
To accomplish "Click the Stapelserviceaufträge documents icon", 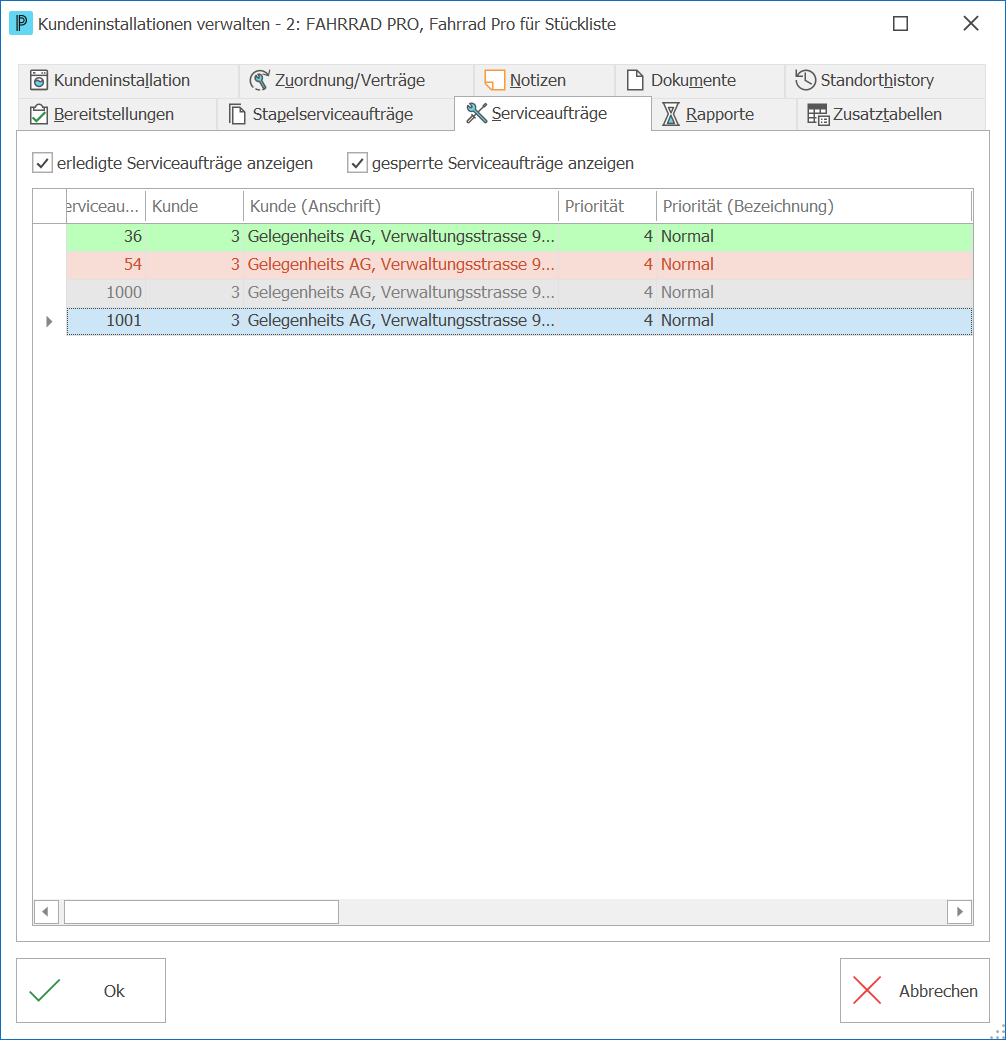I will pyautogui.click(x=237, y=114).
